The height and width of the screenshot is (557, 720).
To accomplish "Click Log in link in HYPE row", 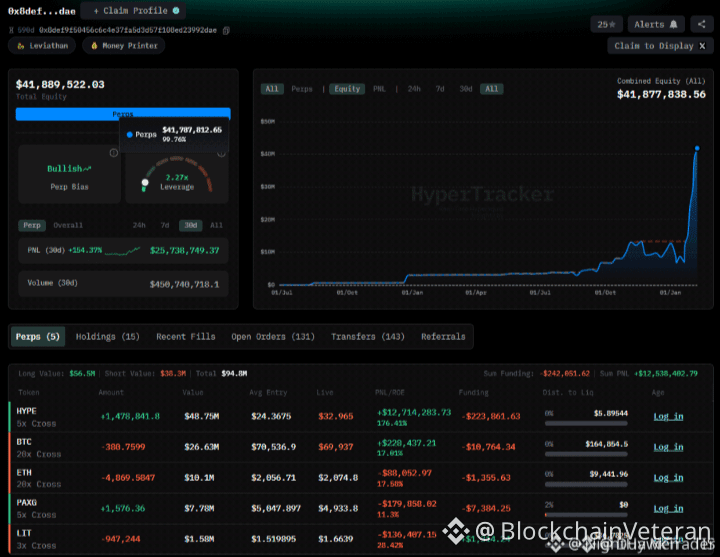I will pos(668,416).
